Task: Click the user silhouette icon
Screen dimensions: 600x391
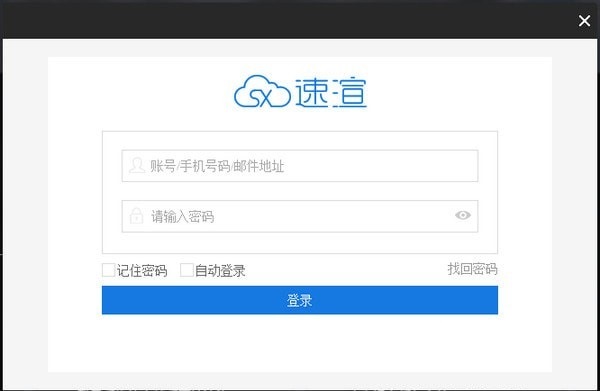Action: (137, 165)
